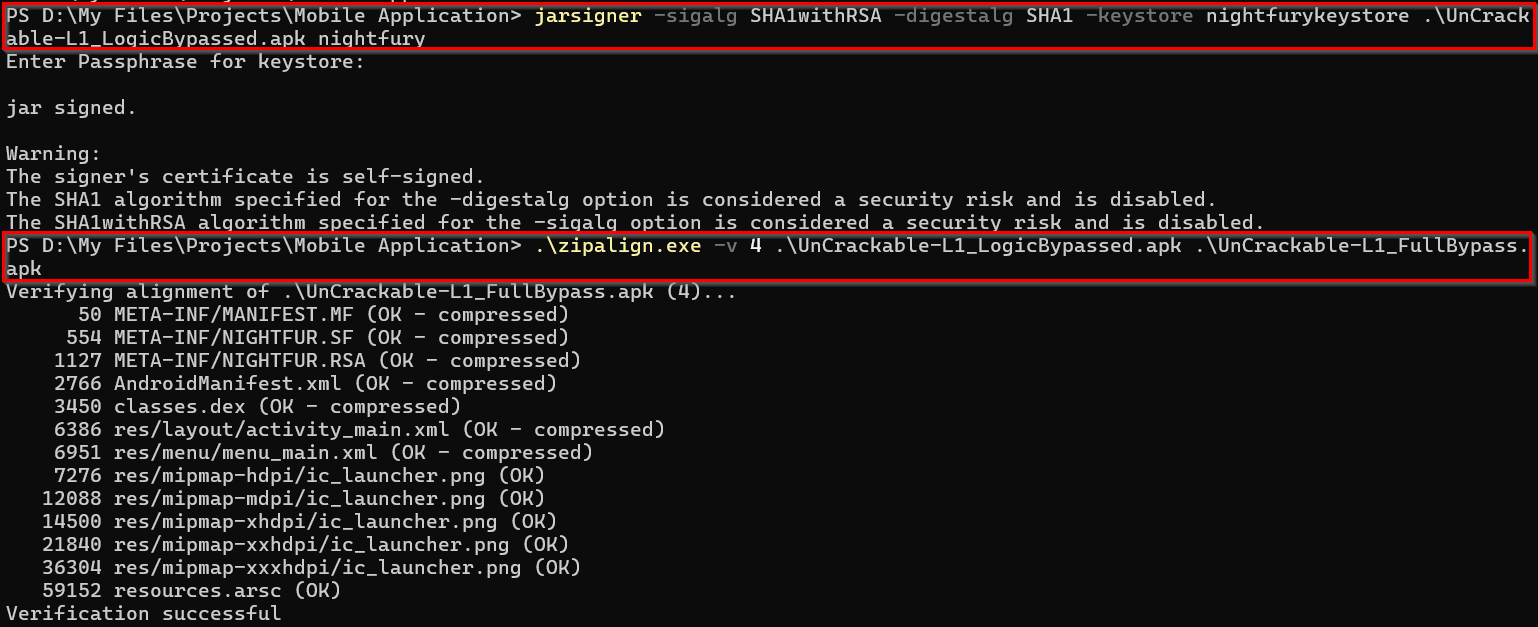Click the Enter Passphrase for keystore prompt
This screenshot has height=627, width=1538.
click(x=185, y=62)
